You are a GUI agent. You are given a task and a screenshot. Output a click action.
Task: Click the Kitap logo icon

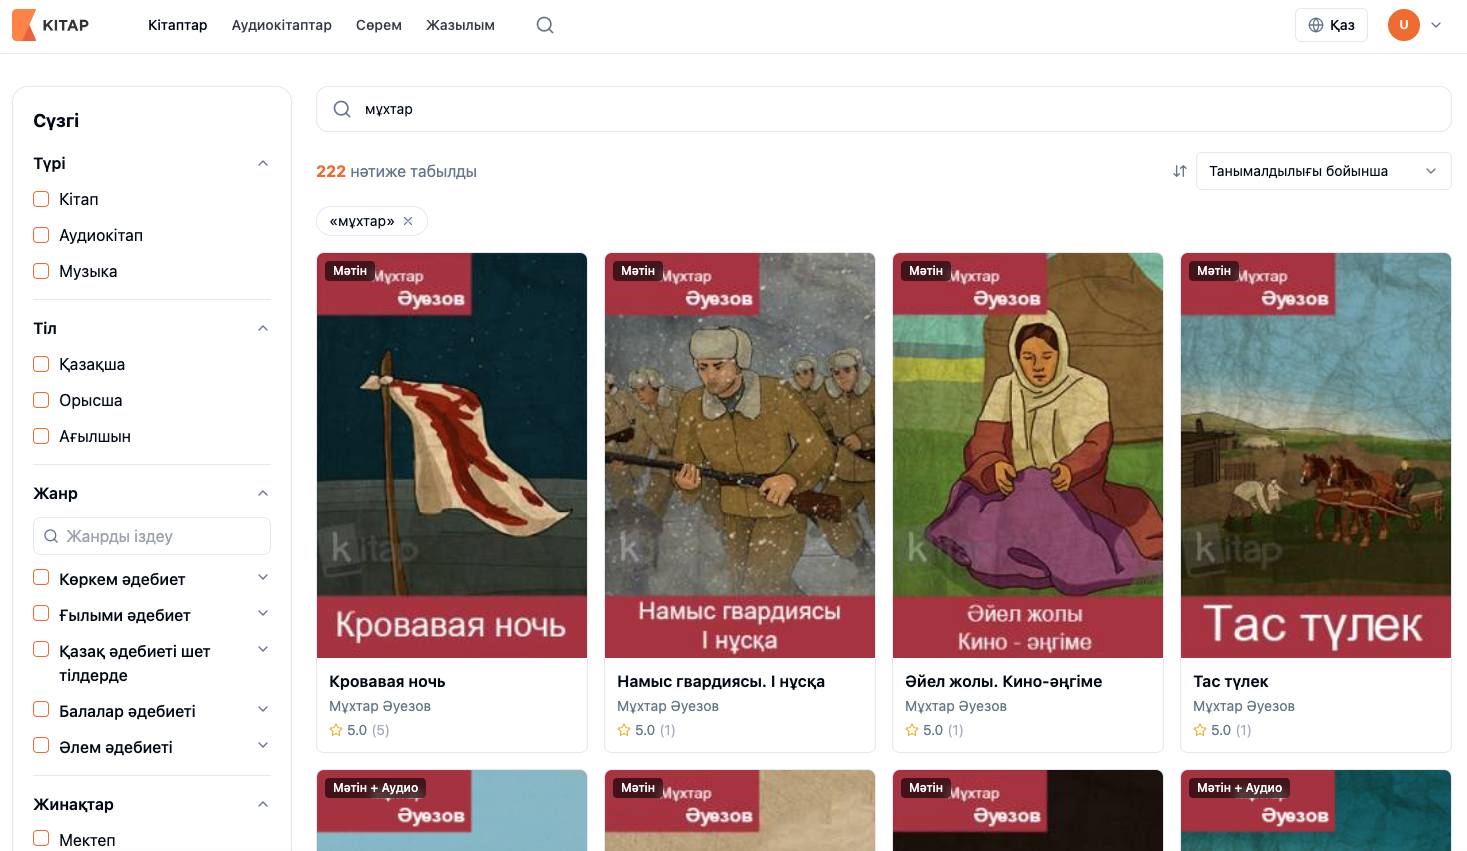pyautogui.click(x=24, y=25)
